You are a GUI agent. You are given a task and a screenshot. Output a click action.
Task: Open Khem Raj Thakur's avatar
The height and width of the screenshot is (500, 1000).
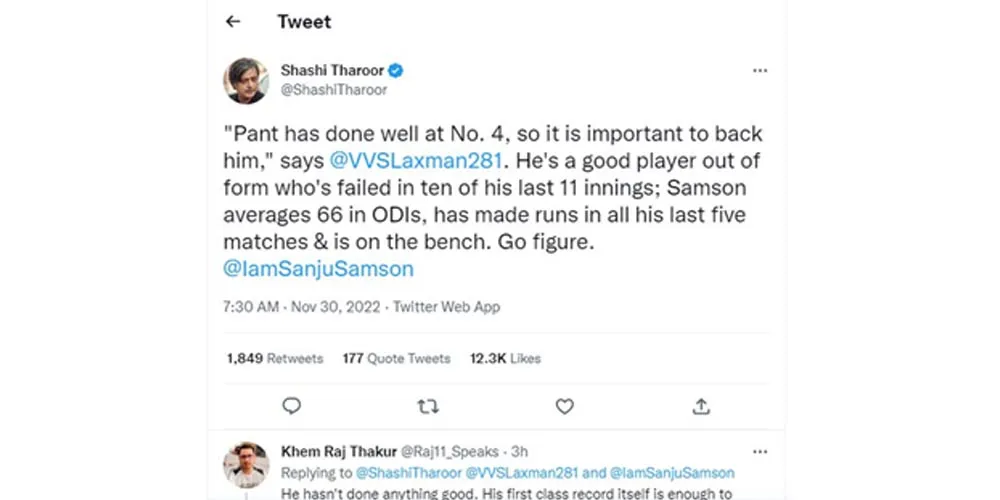coord(246,464)
